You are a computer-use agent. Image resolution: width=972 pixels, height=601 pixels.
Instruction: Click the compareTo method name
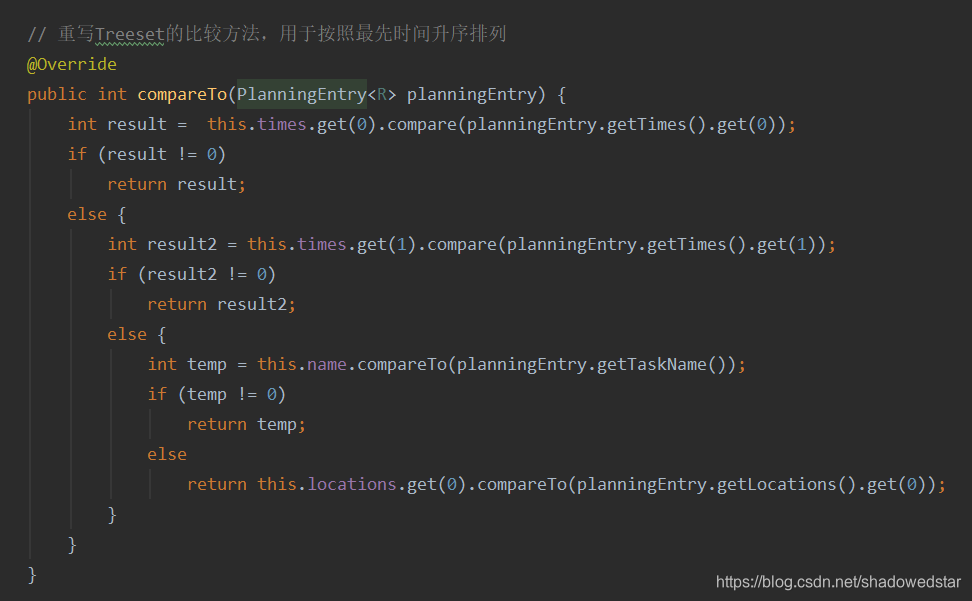182,94
